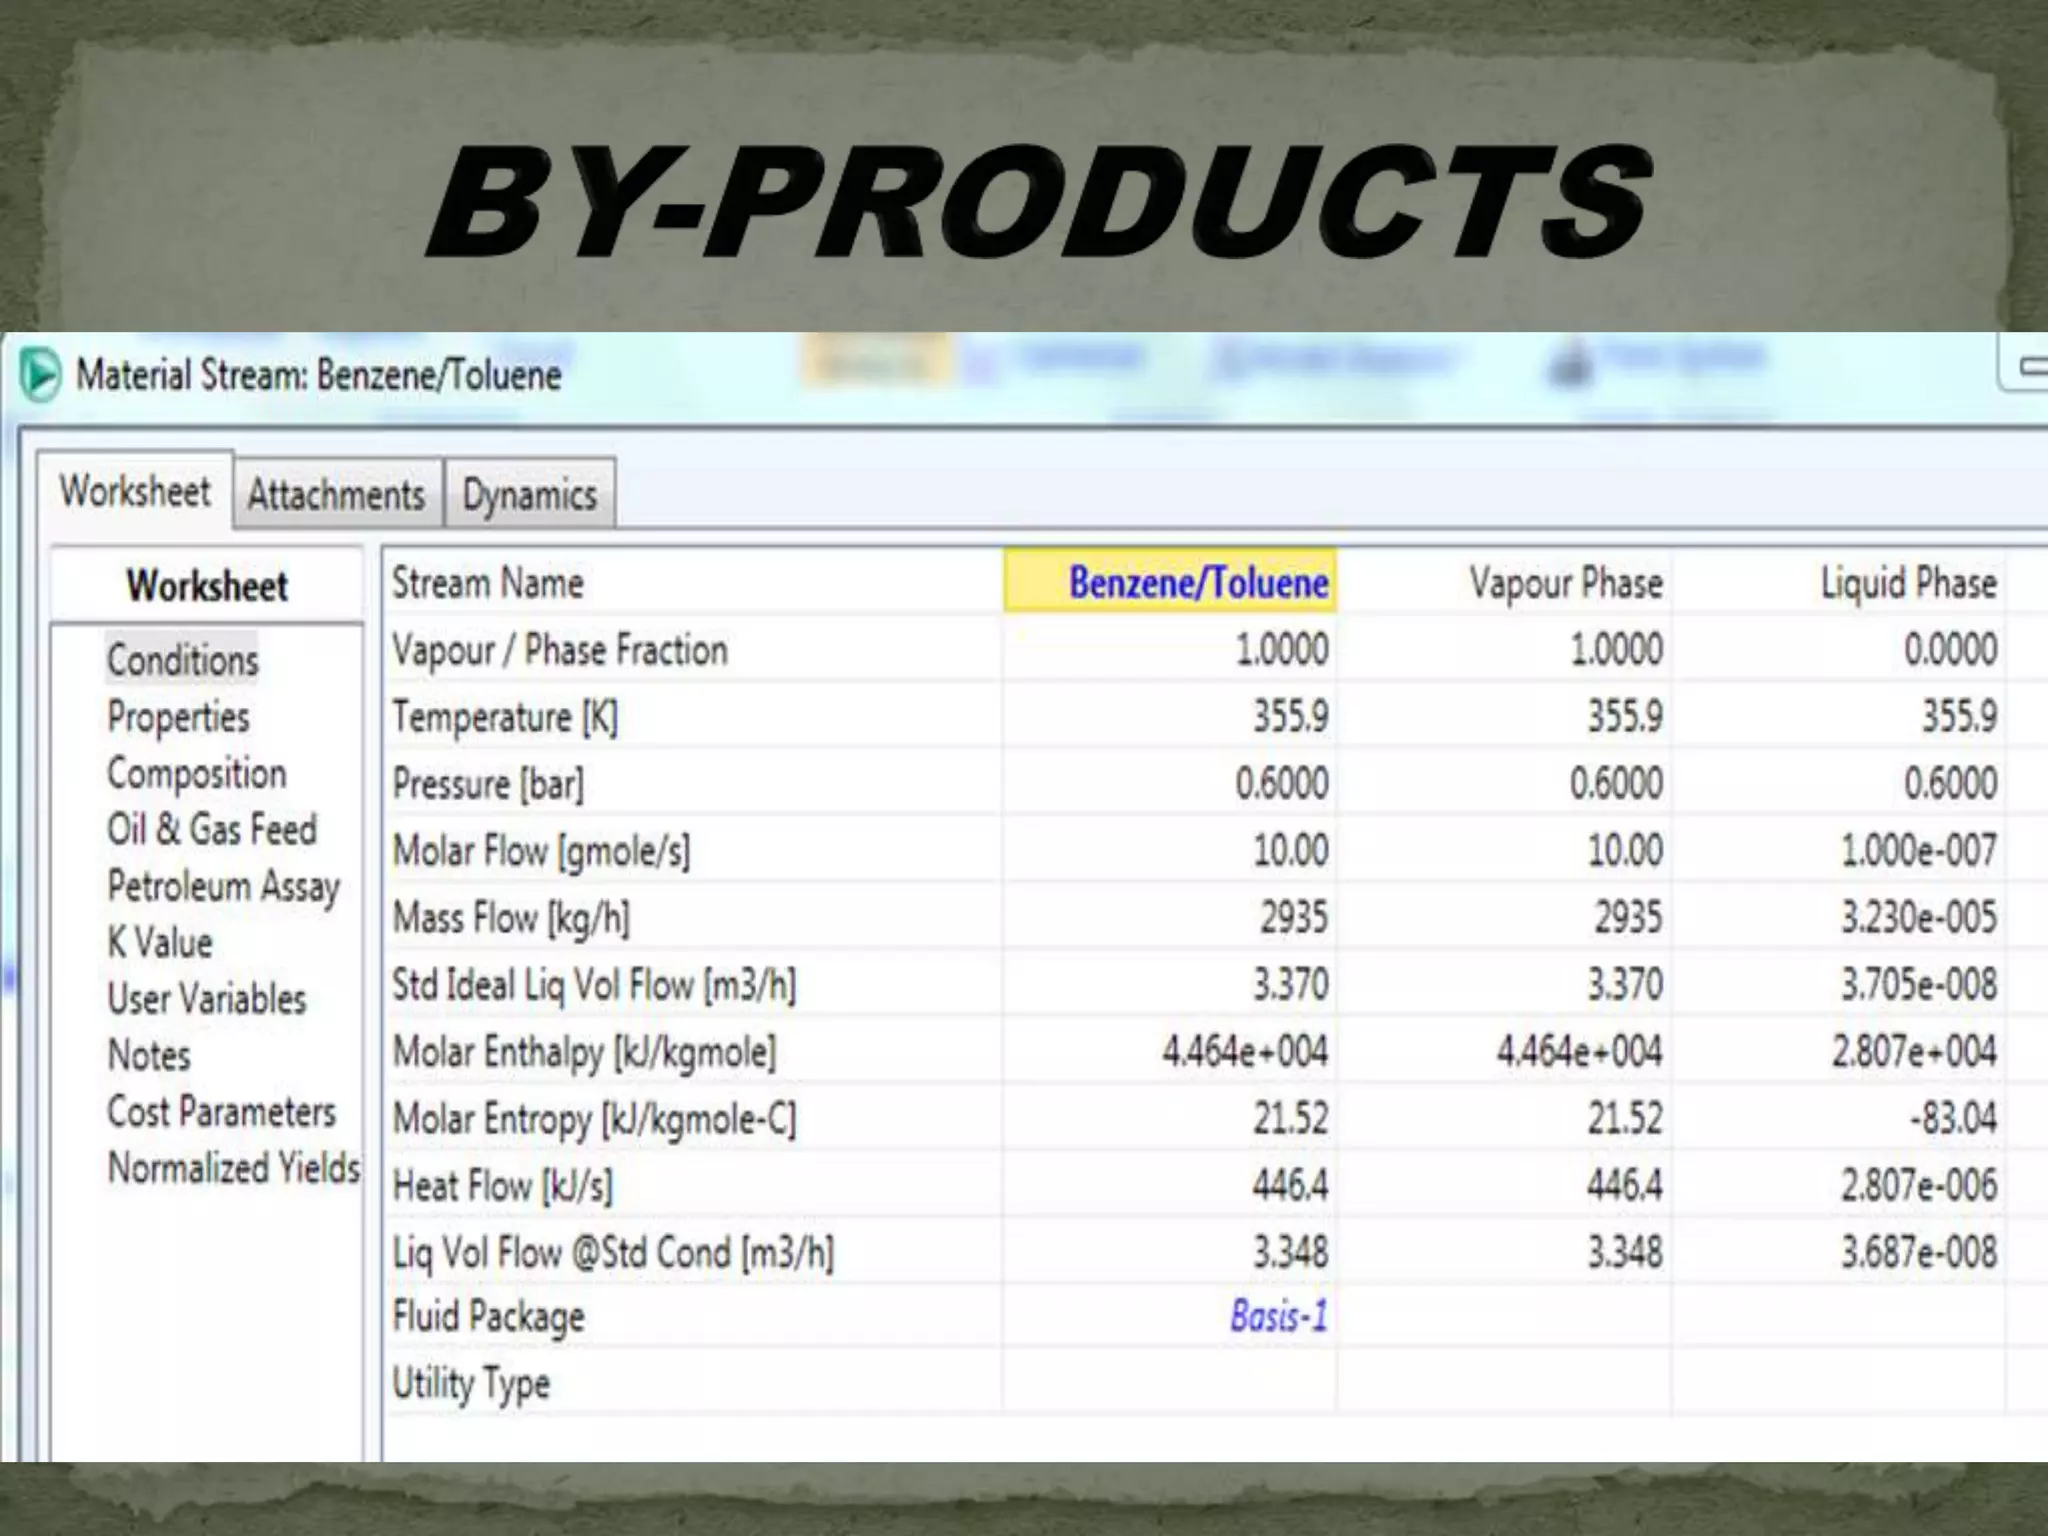Click the Vapour / Phase Fraction label
The image size is (2048, 1536).
tap(560, 650)
